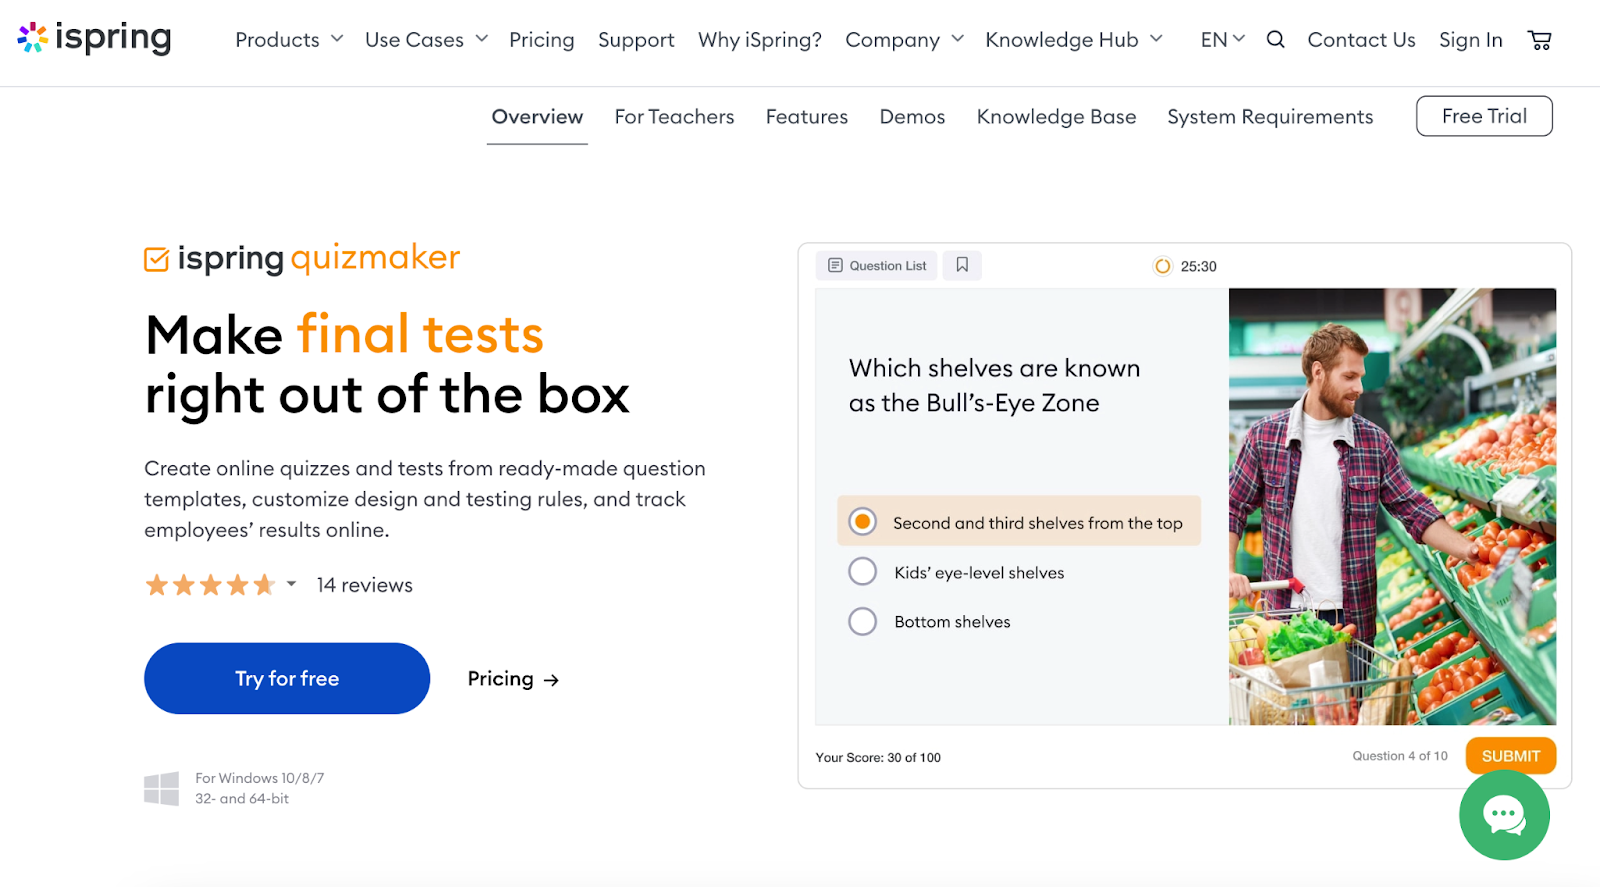Click the star rating icons

coord(210,585)
